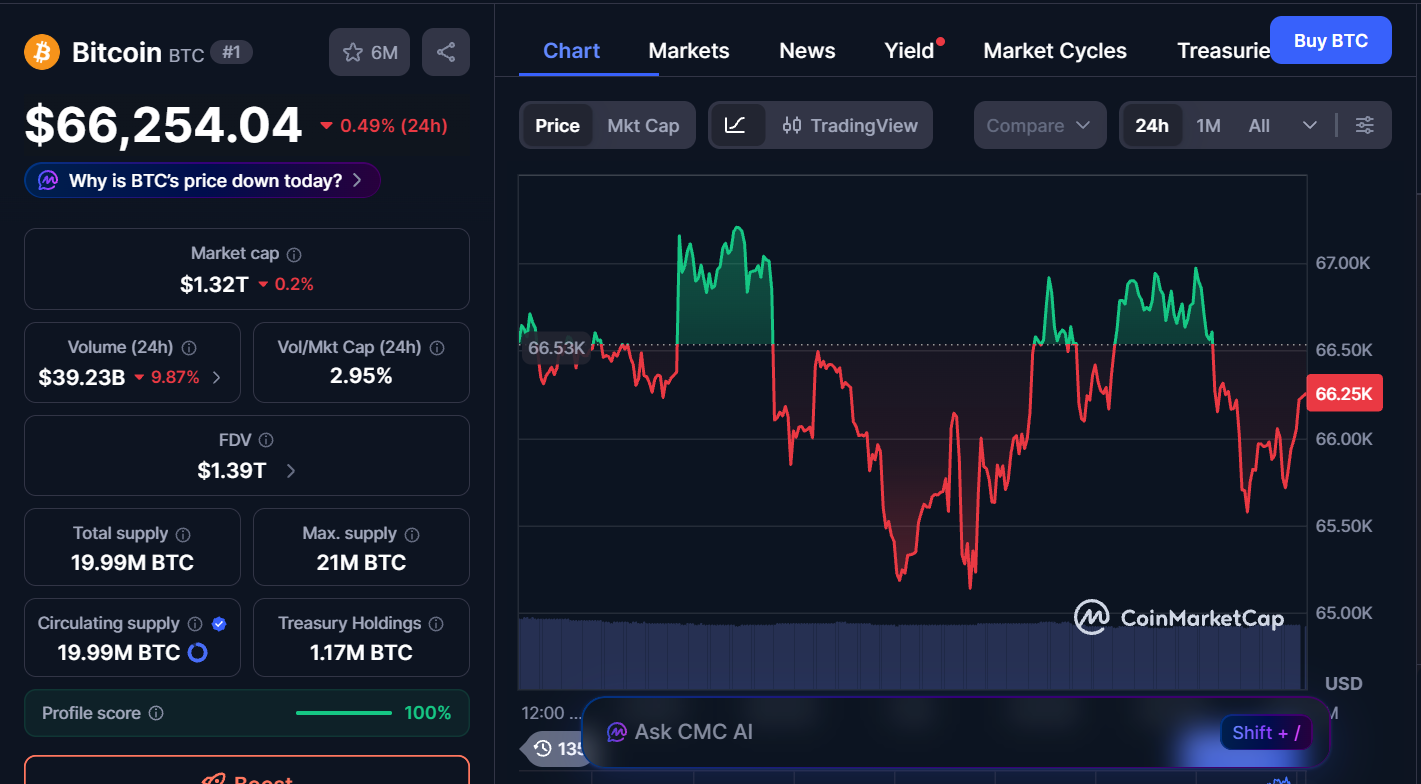1421x784 pixels.
Task: Expand FDV details arrow
Action: pos(291,471)
